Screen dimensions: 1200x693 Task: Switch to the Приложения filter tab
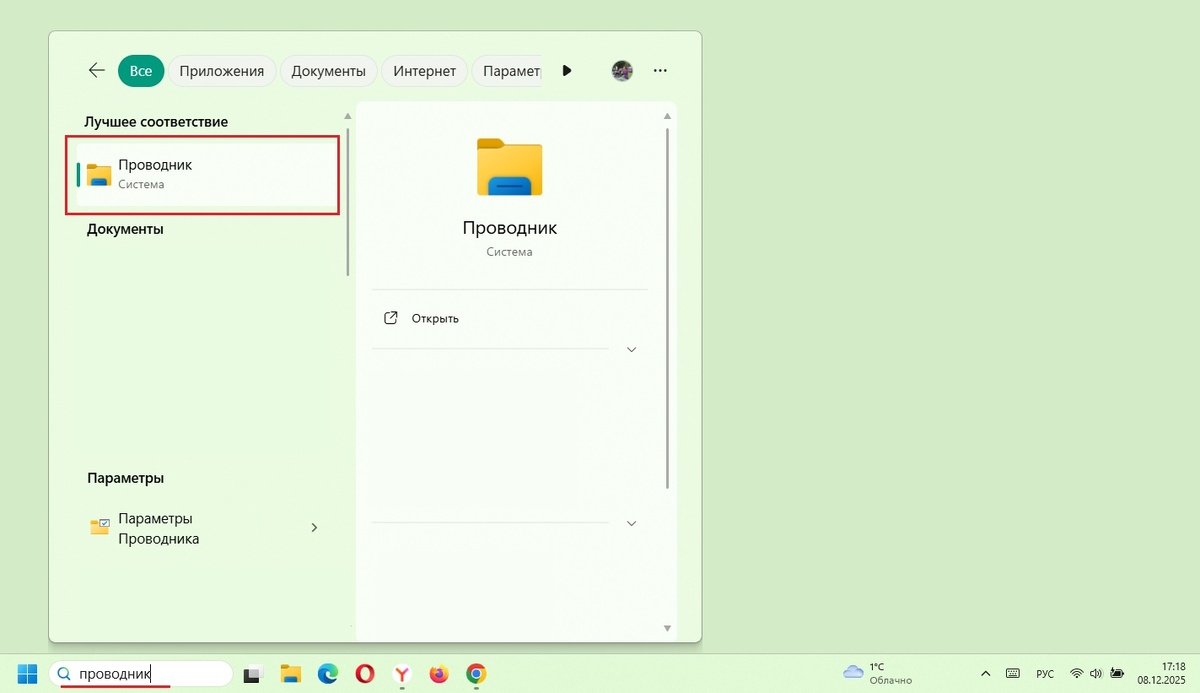(221, 71)
